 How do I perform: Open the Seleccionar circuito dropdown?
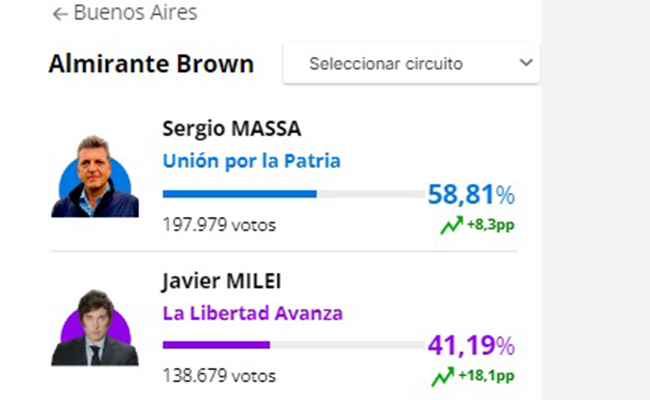[x=411, y=63]
